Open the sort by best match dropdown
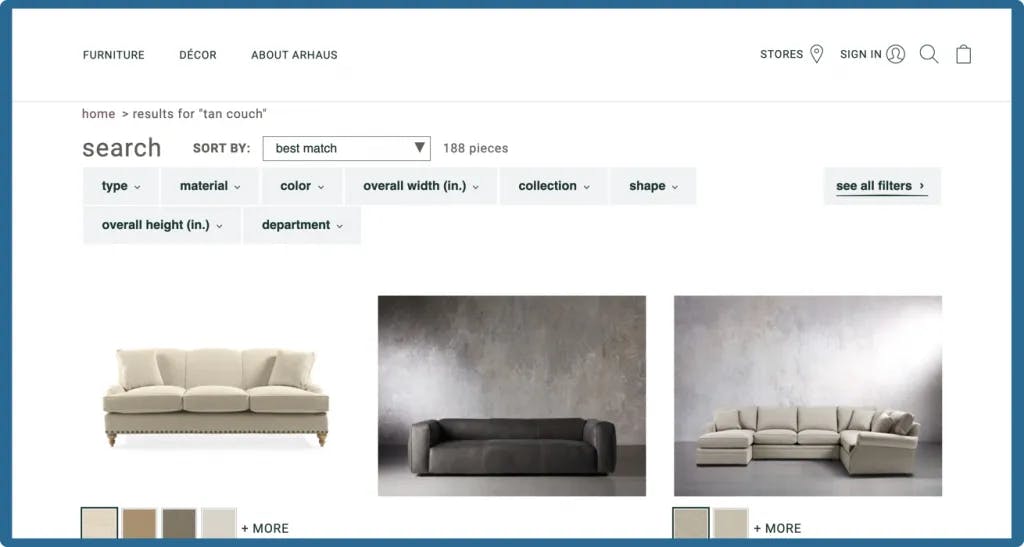 [x=347, y=148]
